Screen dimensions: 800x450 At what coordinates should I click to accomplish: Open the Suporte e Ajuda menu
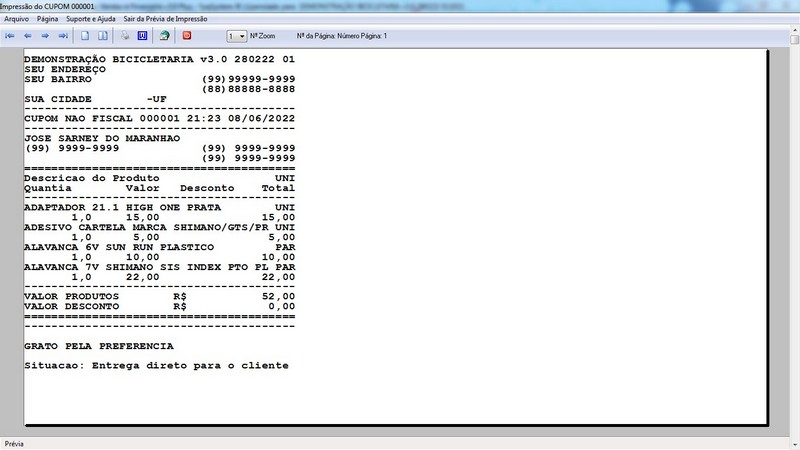click(91, 19)
